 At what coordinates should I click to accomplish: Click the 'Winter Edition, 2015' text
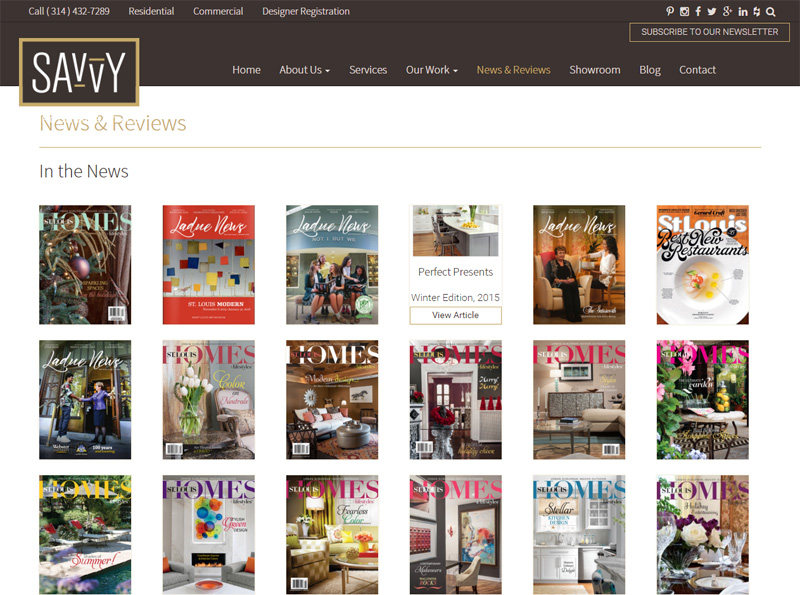click(x=455, y=298)
